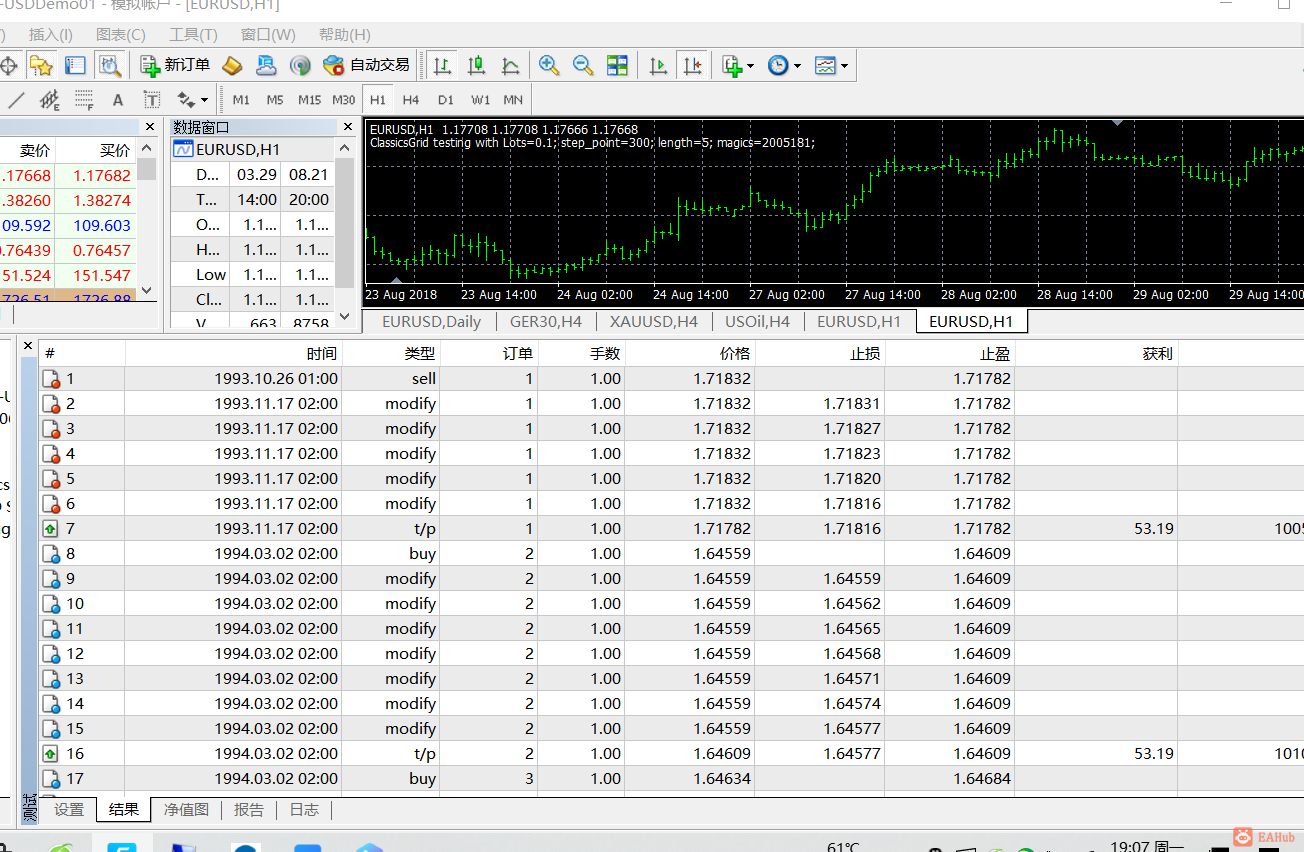Open the 工具(T) menu
Screen dimensions: 1304x852
(193, 35)
